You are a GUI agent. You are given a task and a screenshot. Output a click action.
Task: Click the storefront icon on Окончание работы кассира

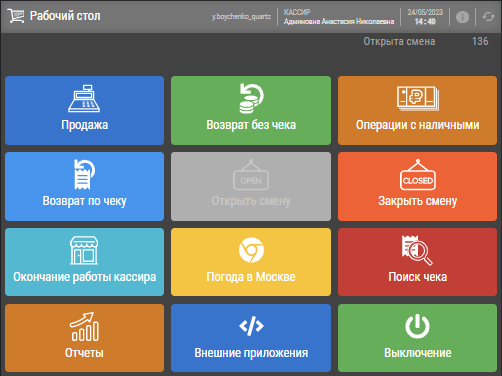pyautogui.click(x=84, y=250)
